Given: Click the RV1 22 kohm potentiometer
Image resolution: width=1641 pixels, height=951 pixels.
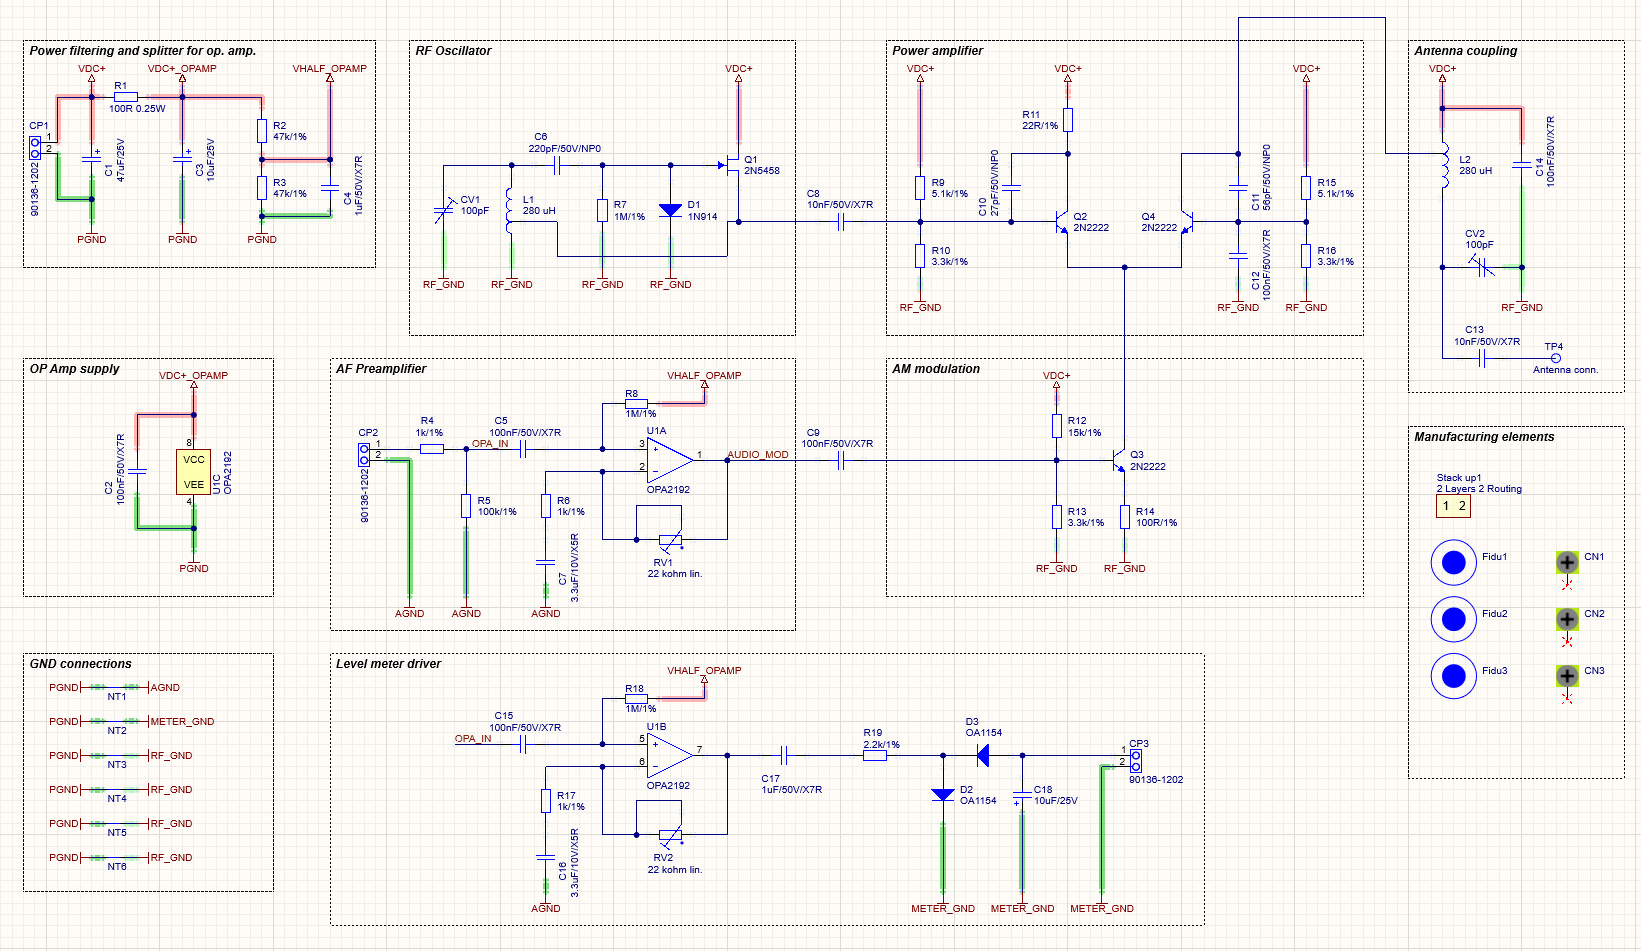Looking at the screenshot, I should point(670,540).
